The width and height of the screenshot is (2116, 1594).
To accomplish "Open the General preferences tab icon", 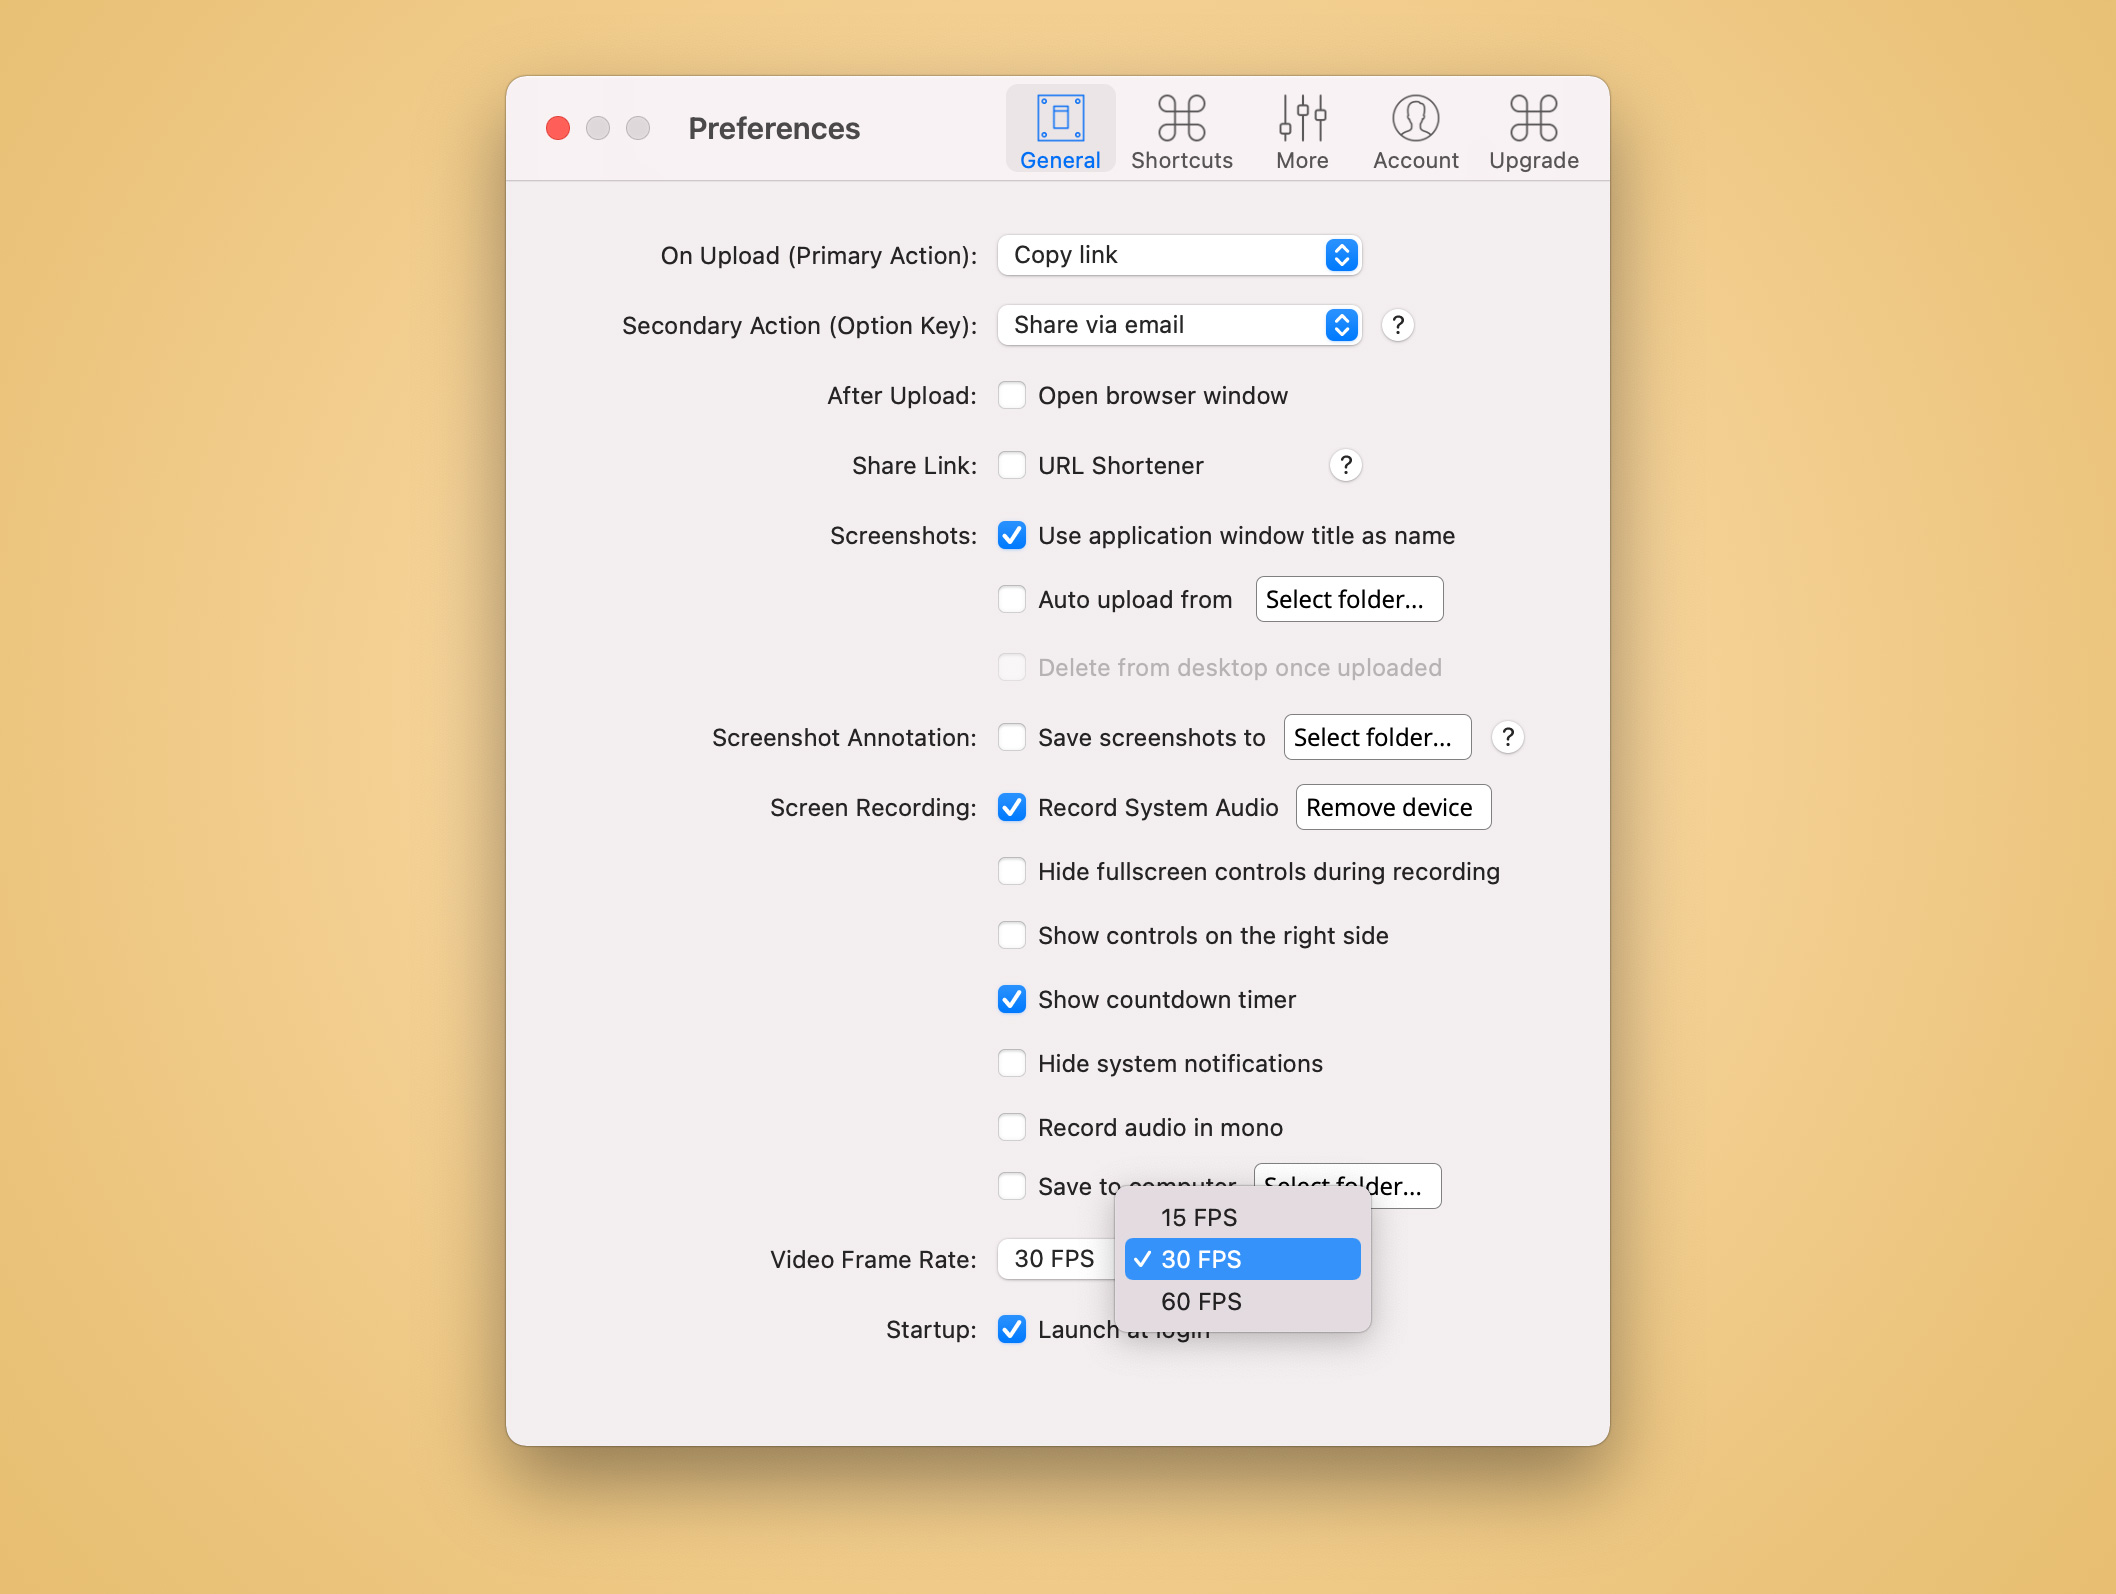I will coord(1060,119).
